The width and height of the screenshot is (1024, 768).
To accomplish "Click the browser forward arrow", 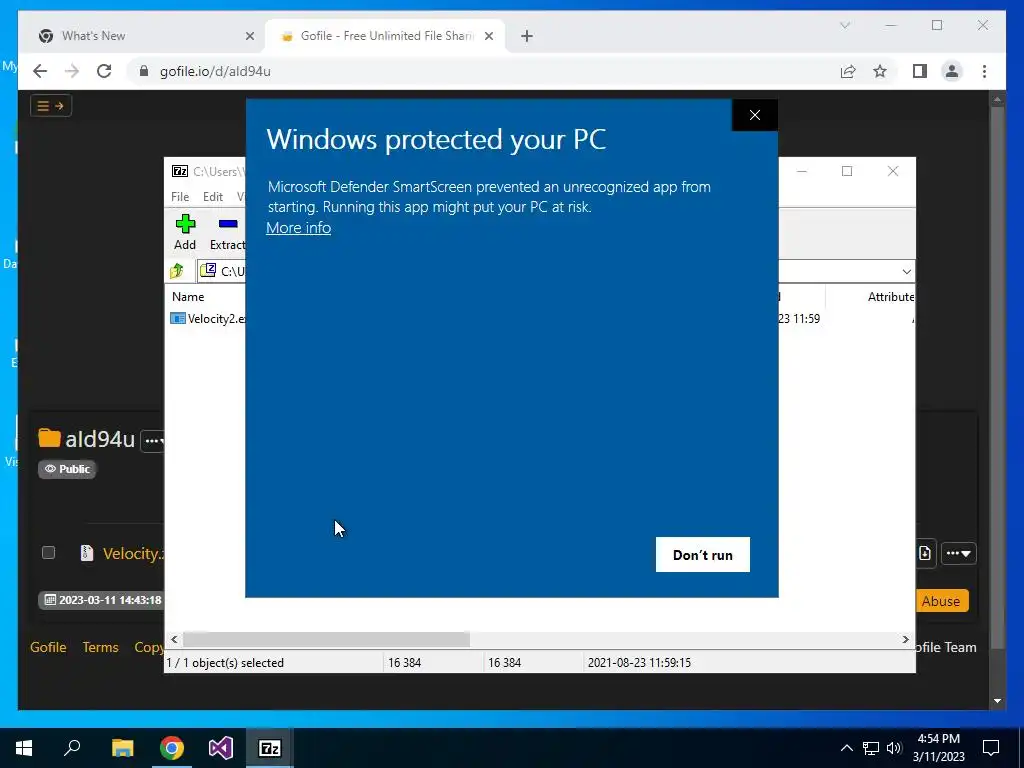I will [x=72, y=71].
